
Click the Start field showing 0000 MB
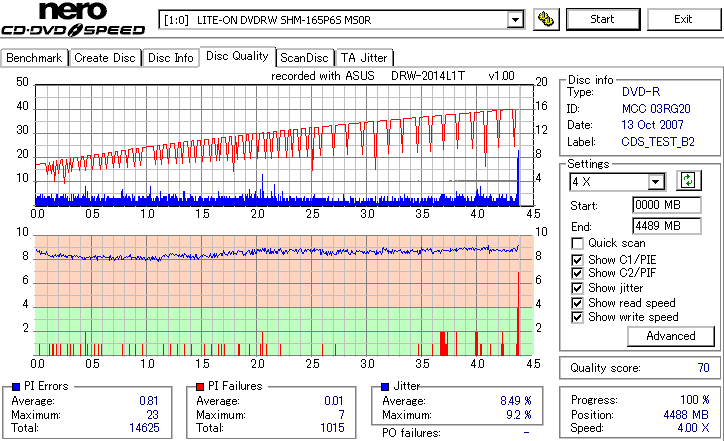(x=666, y=205)
